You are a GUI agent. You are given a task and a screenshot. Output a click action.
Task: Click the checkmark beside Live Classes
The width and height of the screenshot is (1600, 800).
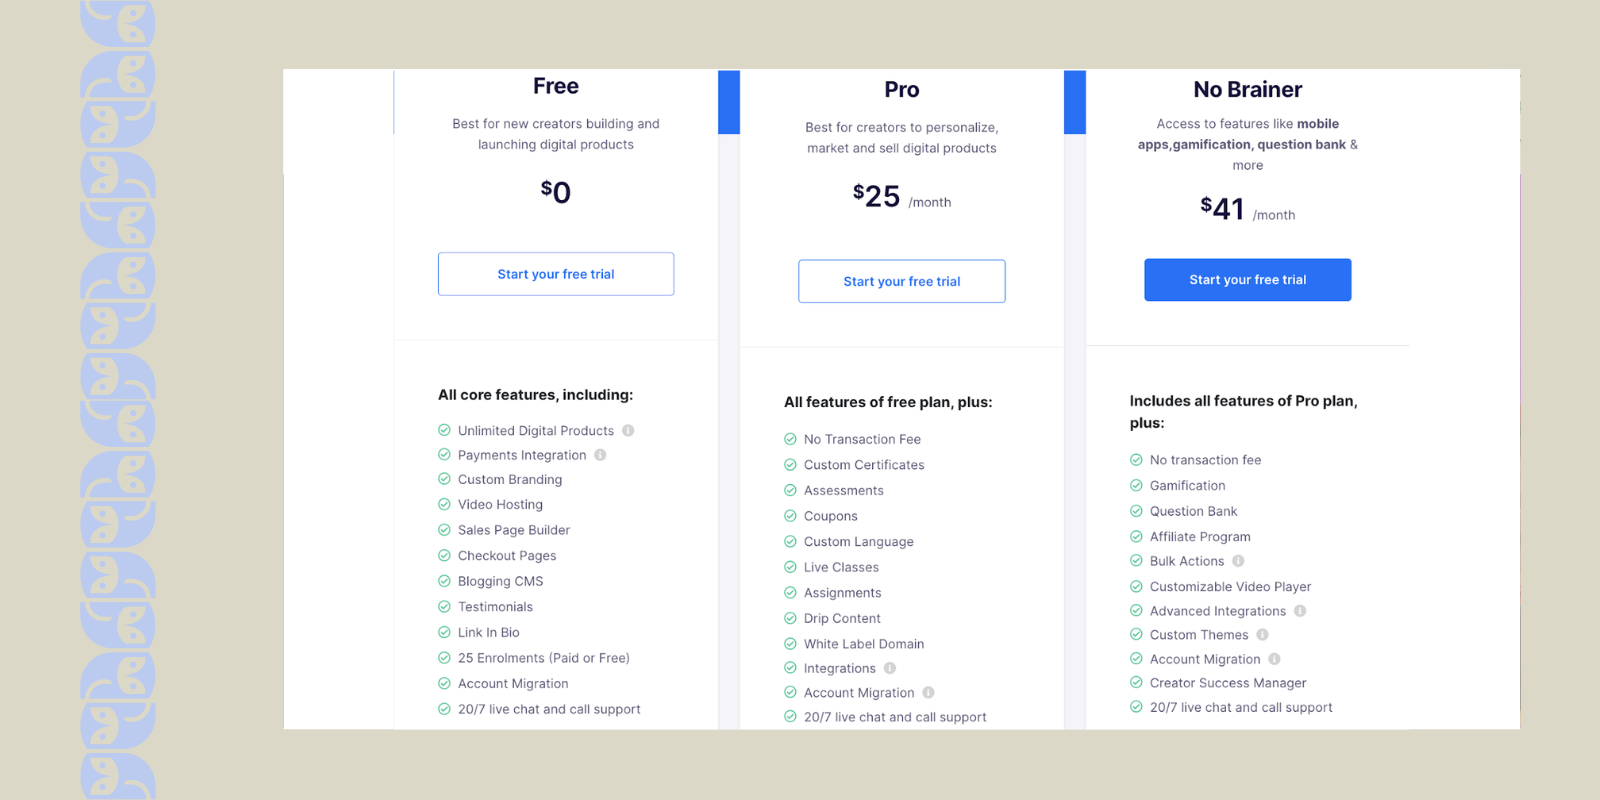click(x=790, y=567)
